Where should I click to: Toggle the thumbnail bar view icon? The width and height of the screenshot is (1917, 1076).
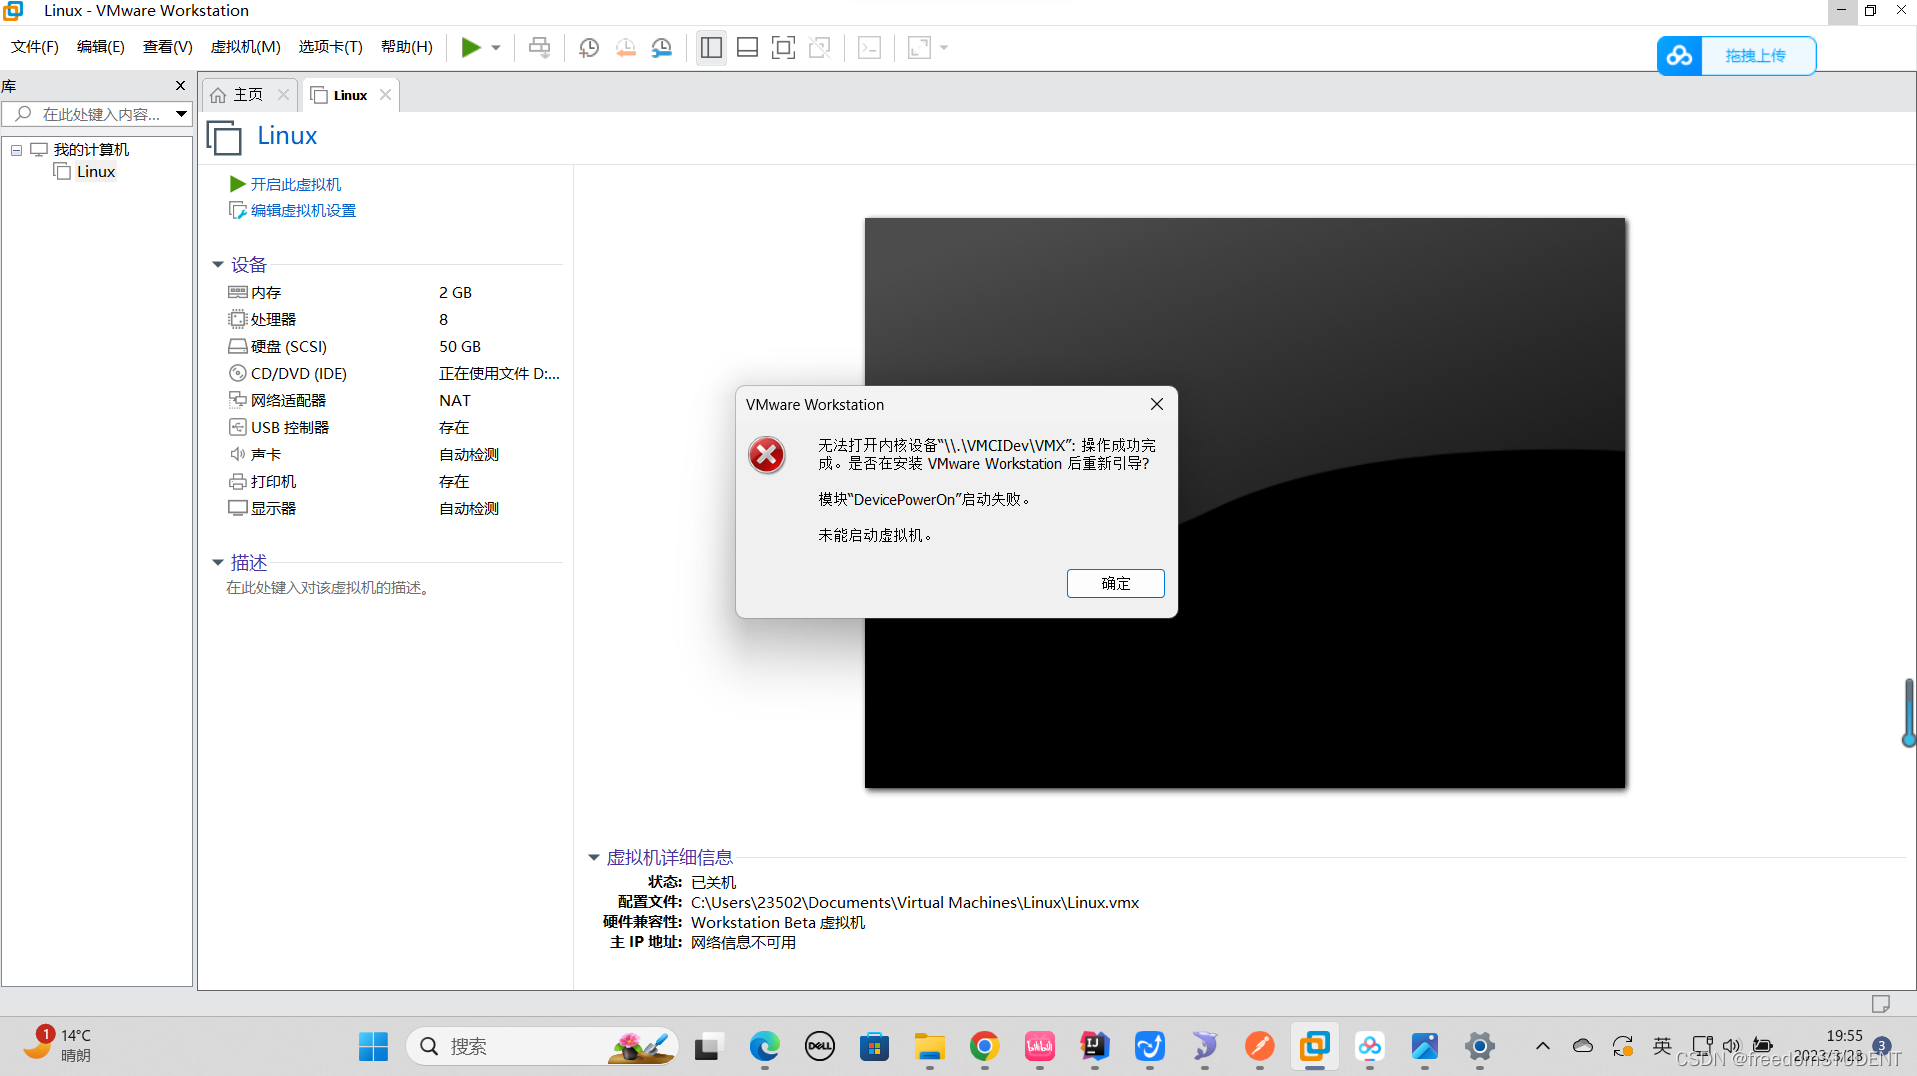[x=747, y=47]
